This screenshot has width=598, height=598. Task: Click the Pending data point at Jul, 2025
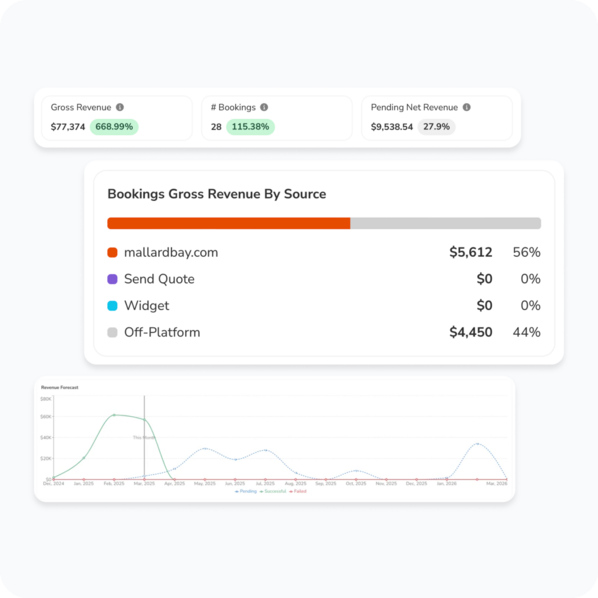pyautogui.click(x=265, y=450)
